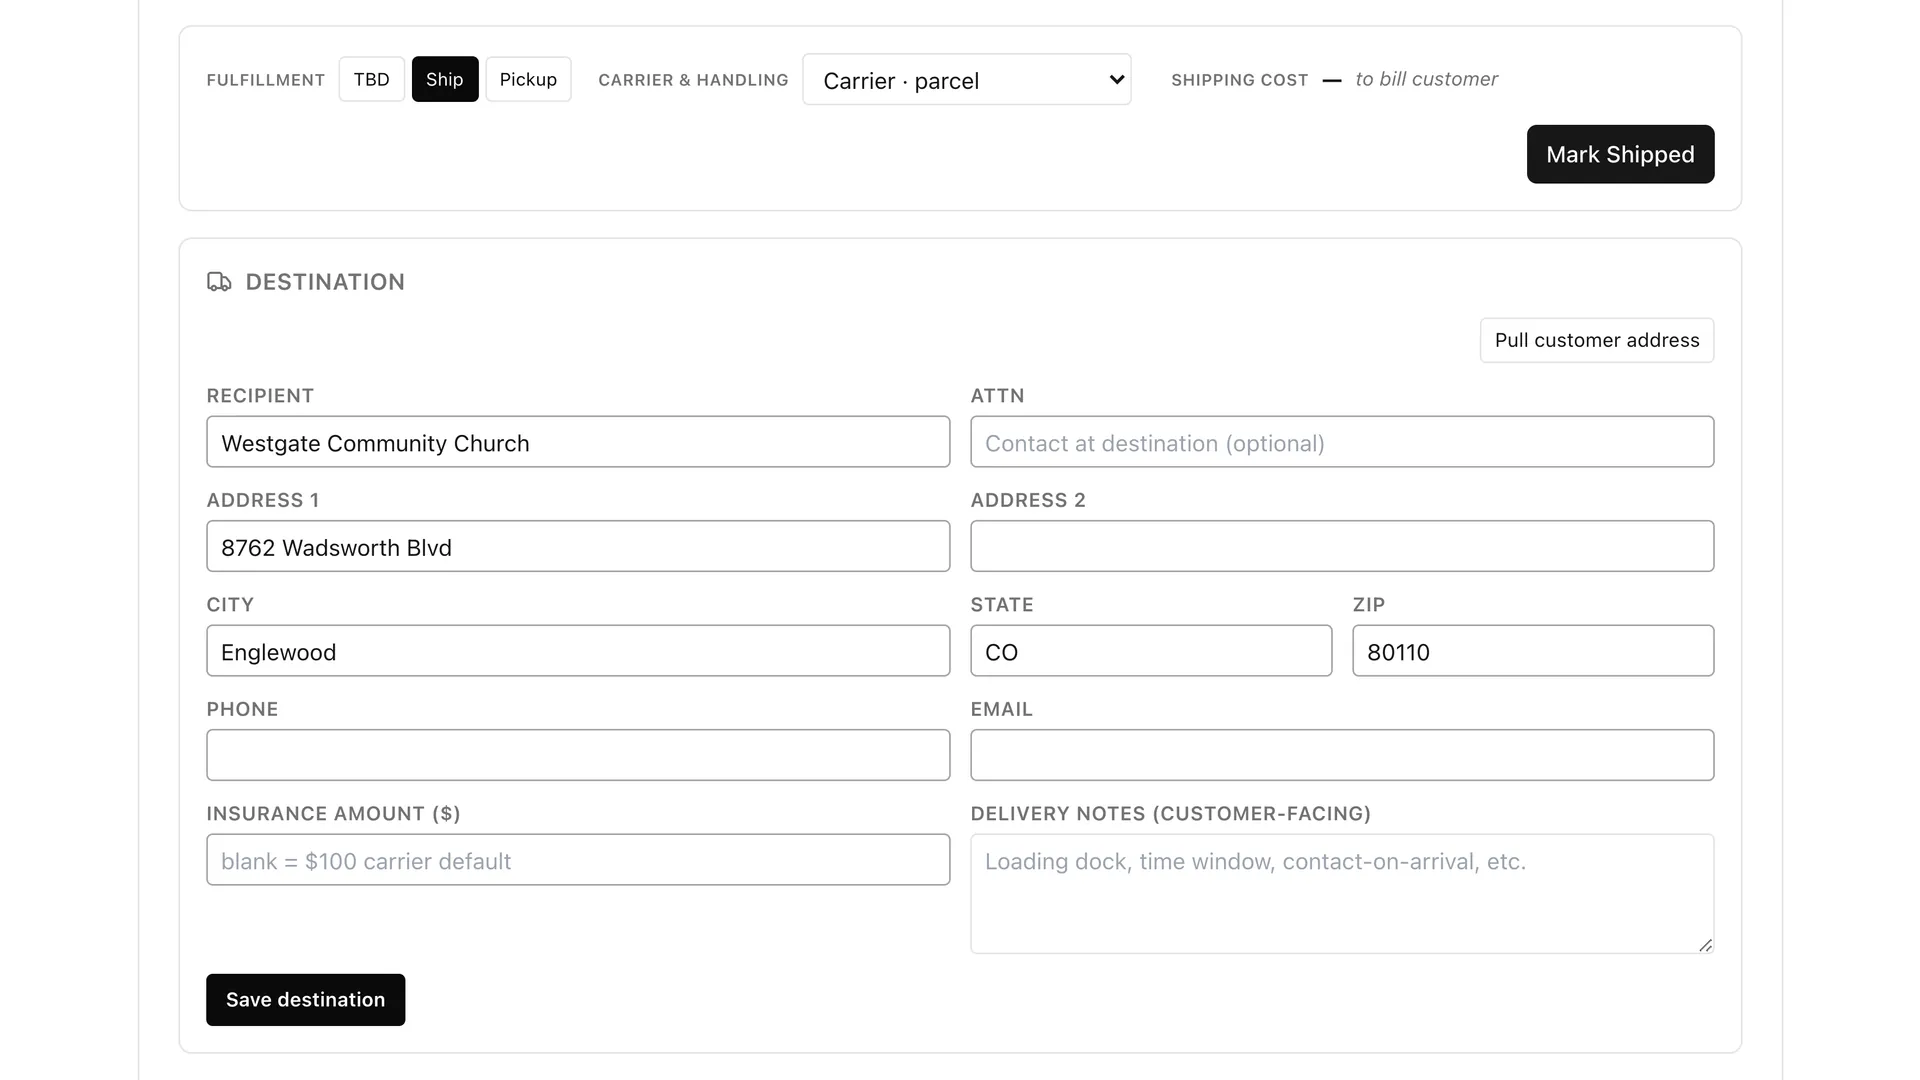This screenshot has width=1920, height=1080.
Task: Focus the Insurance Amount field
Action: point(578,860)
